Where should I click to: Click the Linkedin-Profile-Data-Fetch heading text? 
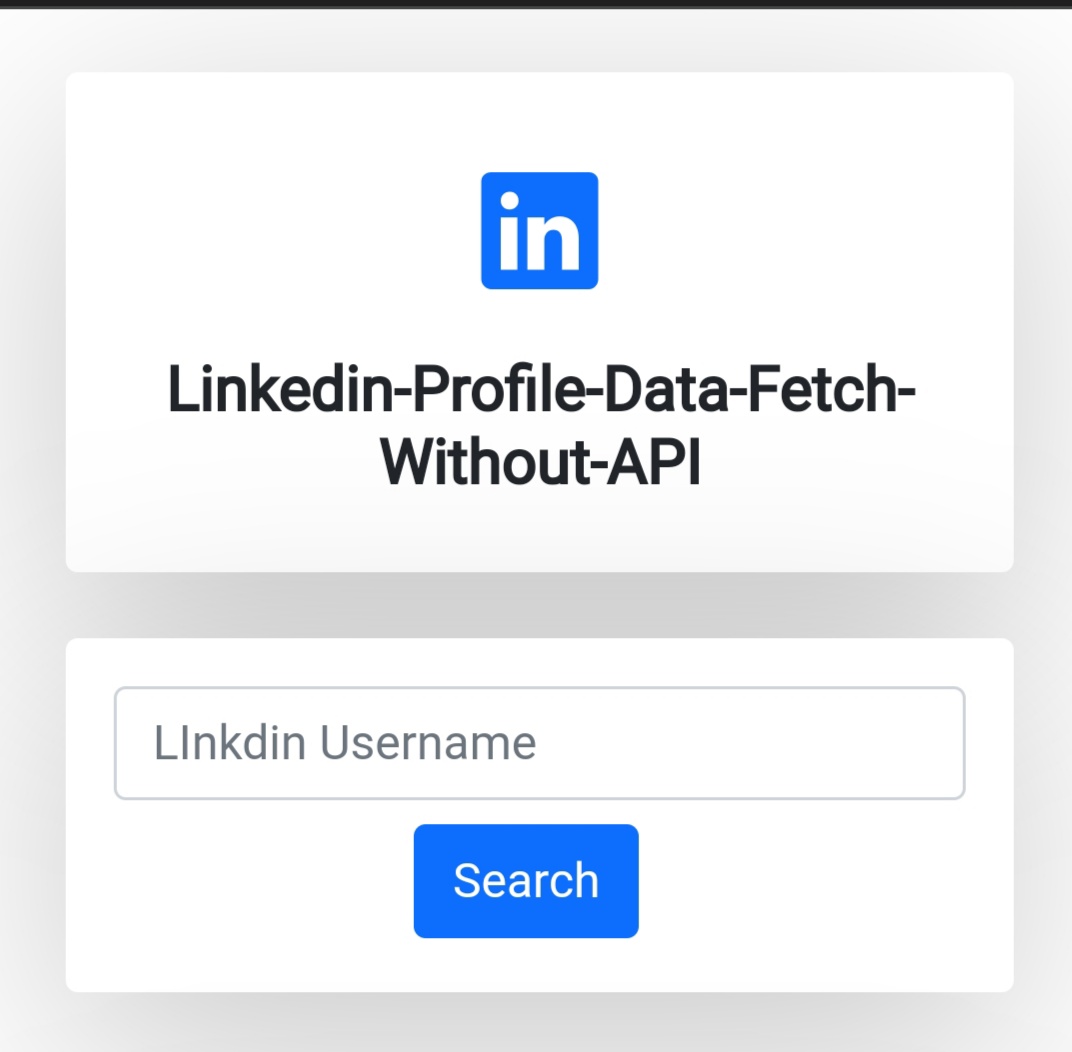(x=541, y=390)
